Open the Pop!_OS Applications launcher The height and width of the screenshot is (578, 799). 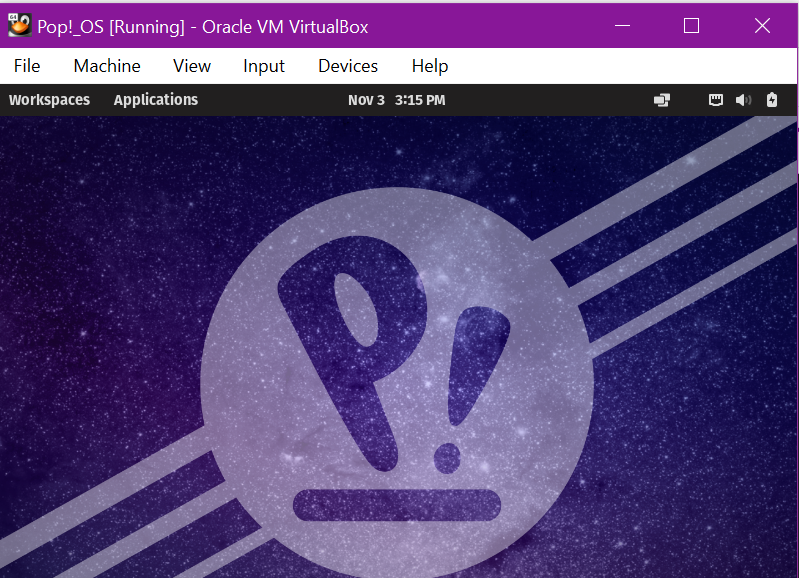click(x=155, y=100)
